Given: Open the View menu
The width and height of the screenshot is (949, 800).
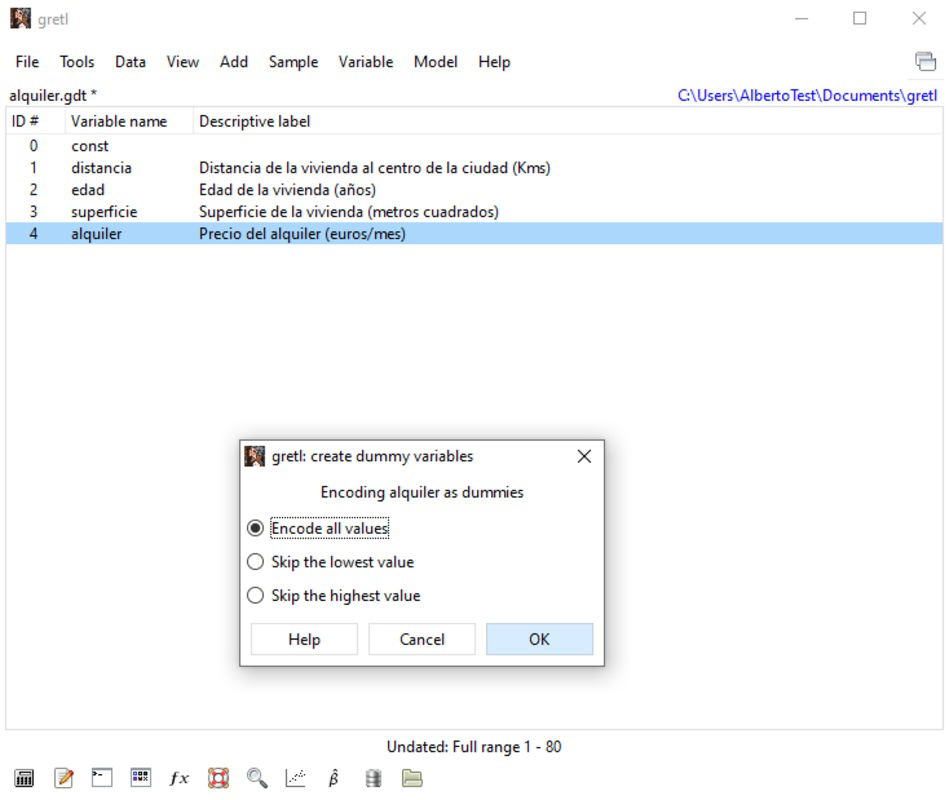Looking at the screenshot, I should pyautogui.click(x=183, y=62).
